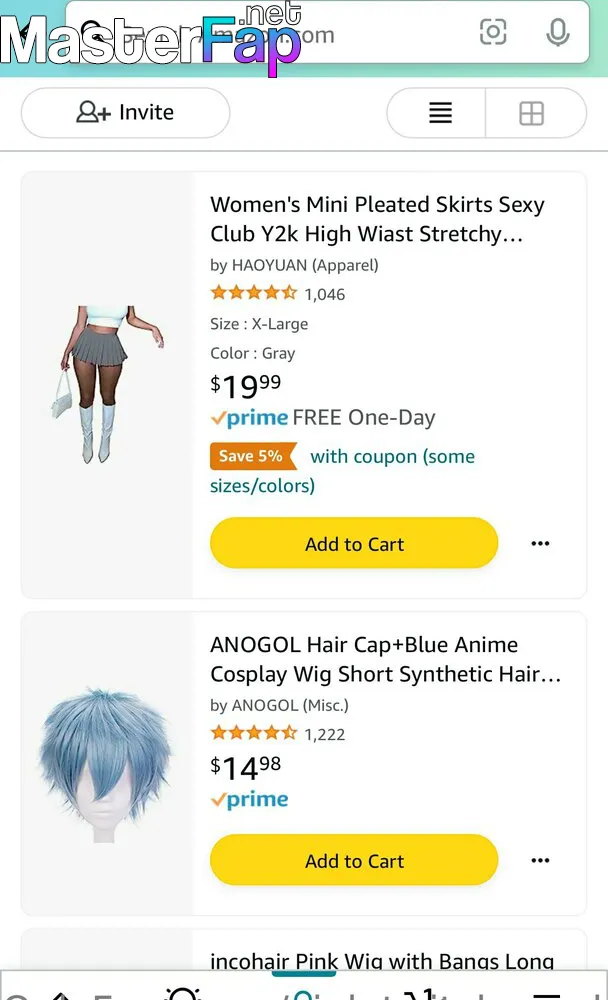Add the ANOGOL blue wig to cart

pyautogui.click(x=354, y=860)
